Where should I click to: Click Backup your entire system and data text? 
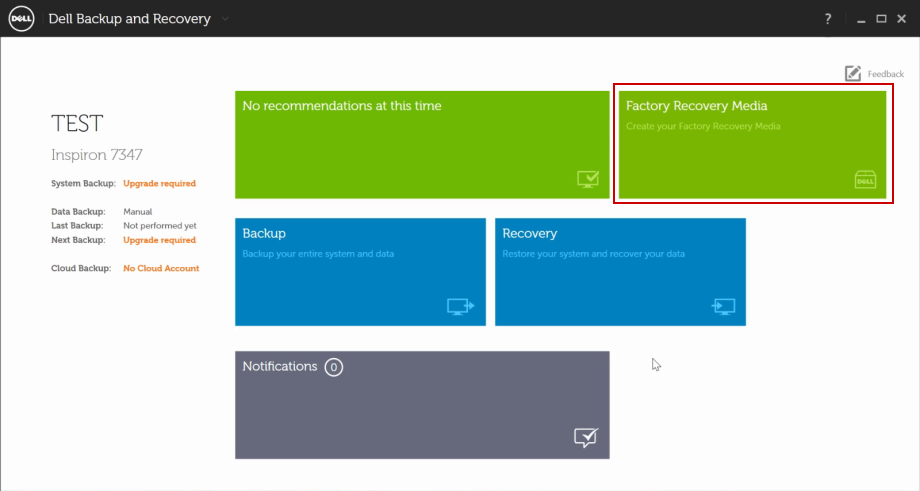318,254
